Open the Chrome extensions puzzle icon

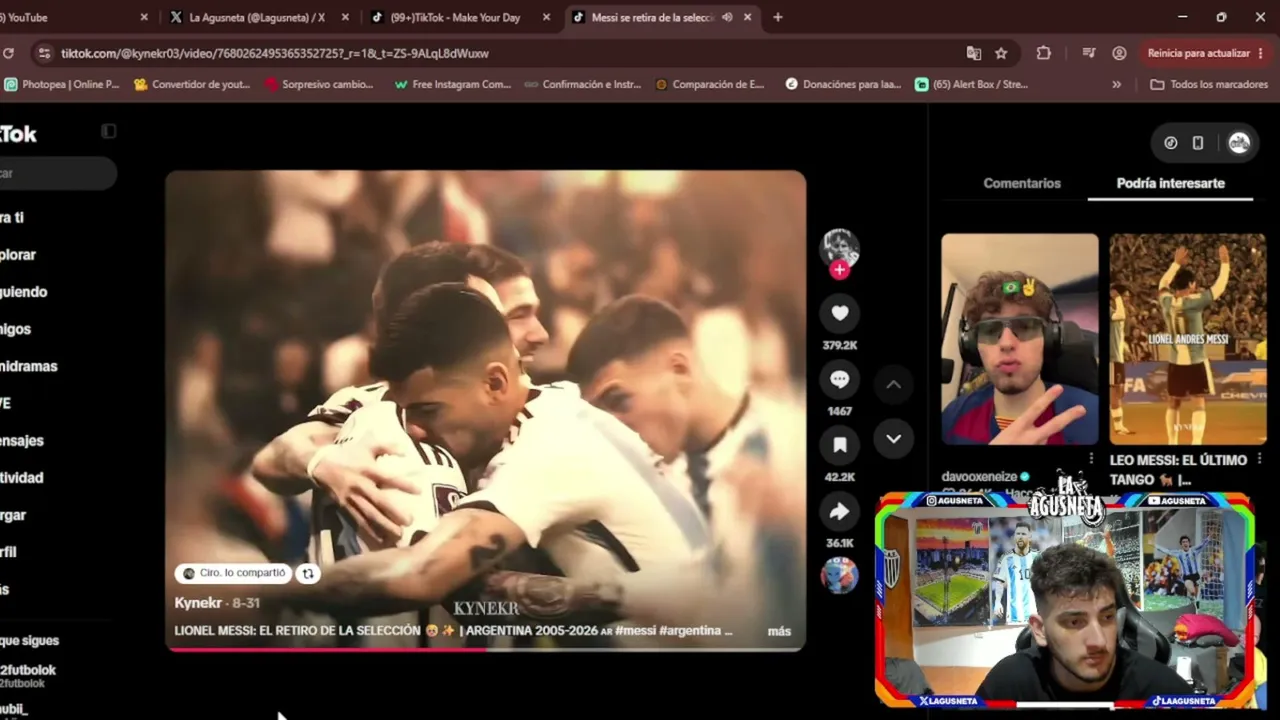pos(1043,53)
